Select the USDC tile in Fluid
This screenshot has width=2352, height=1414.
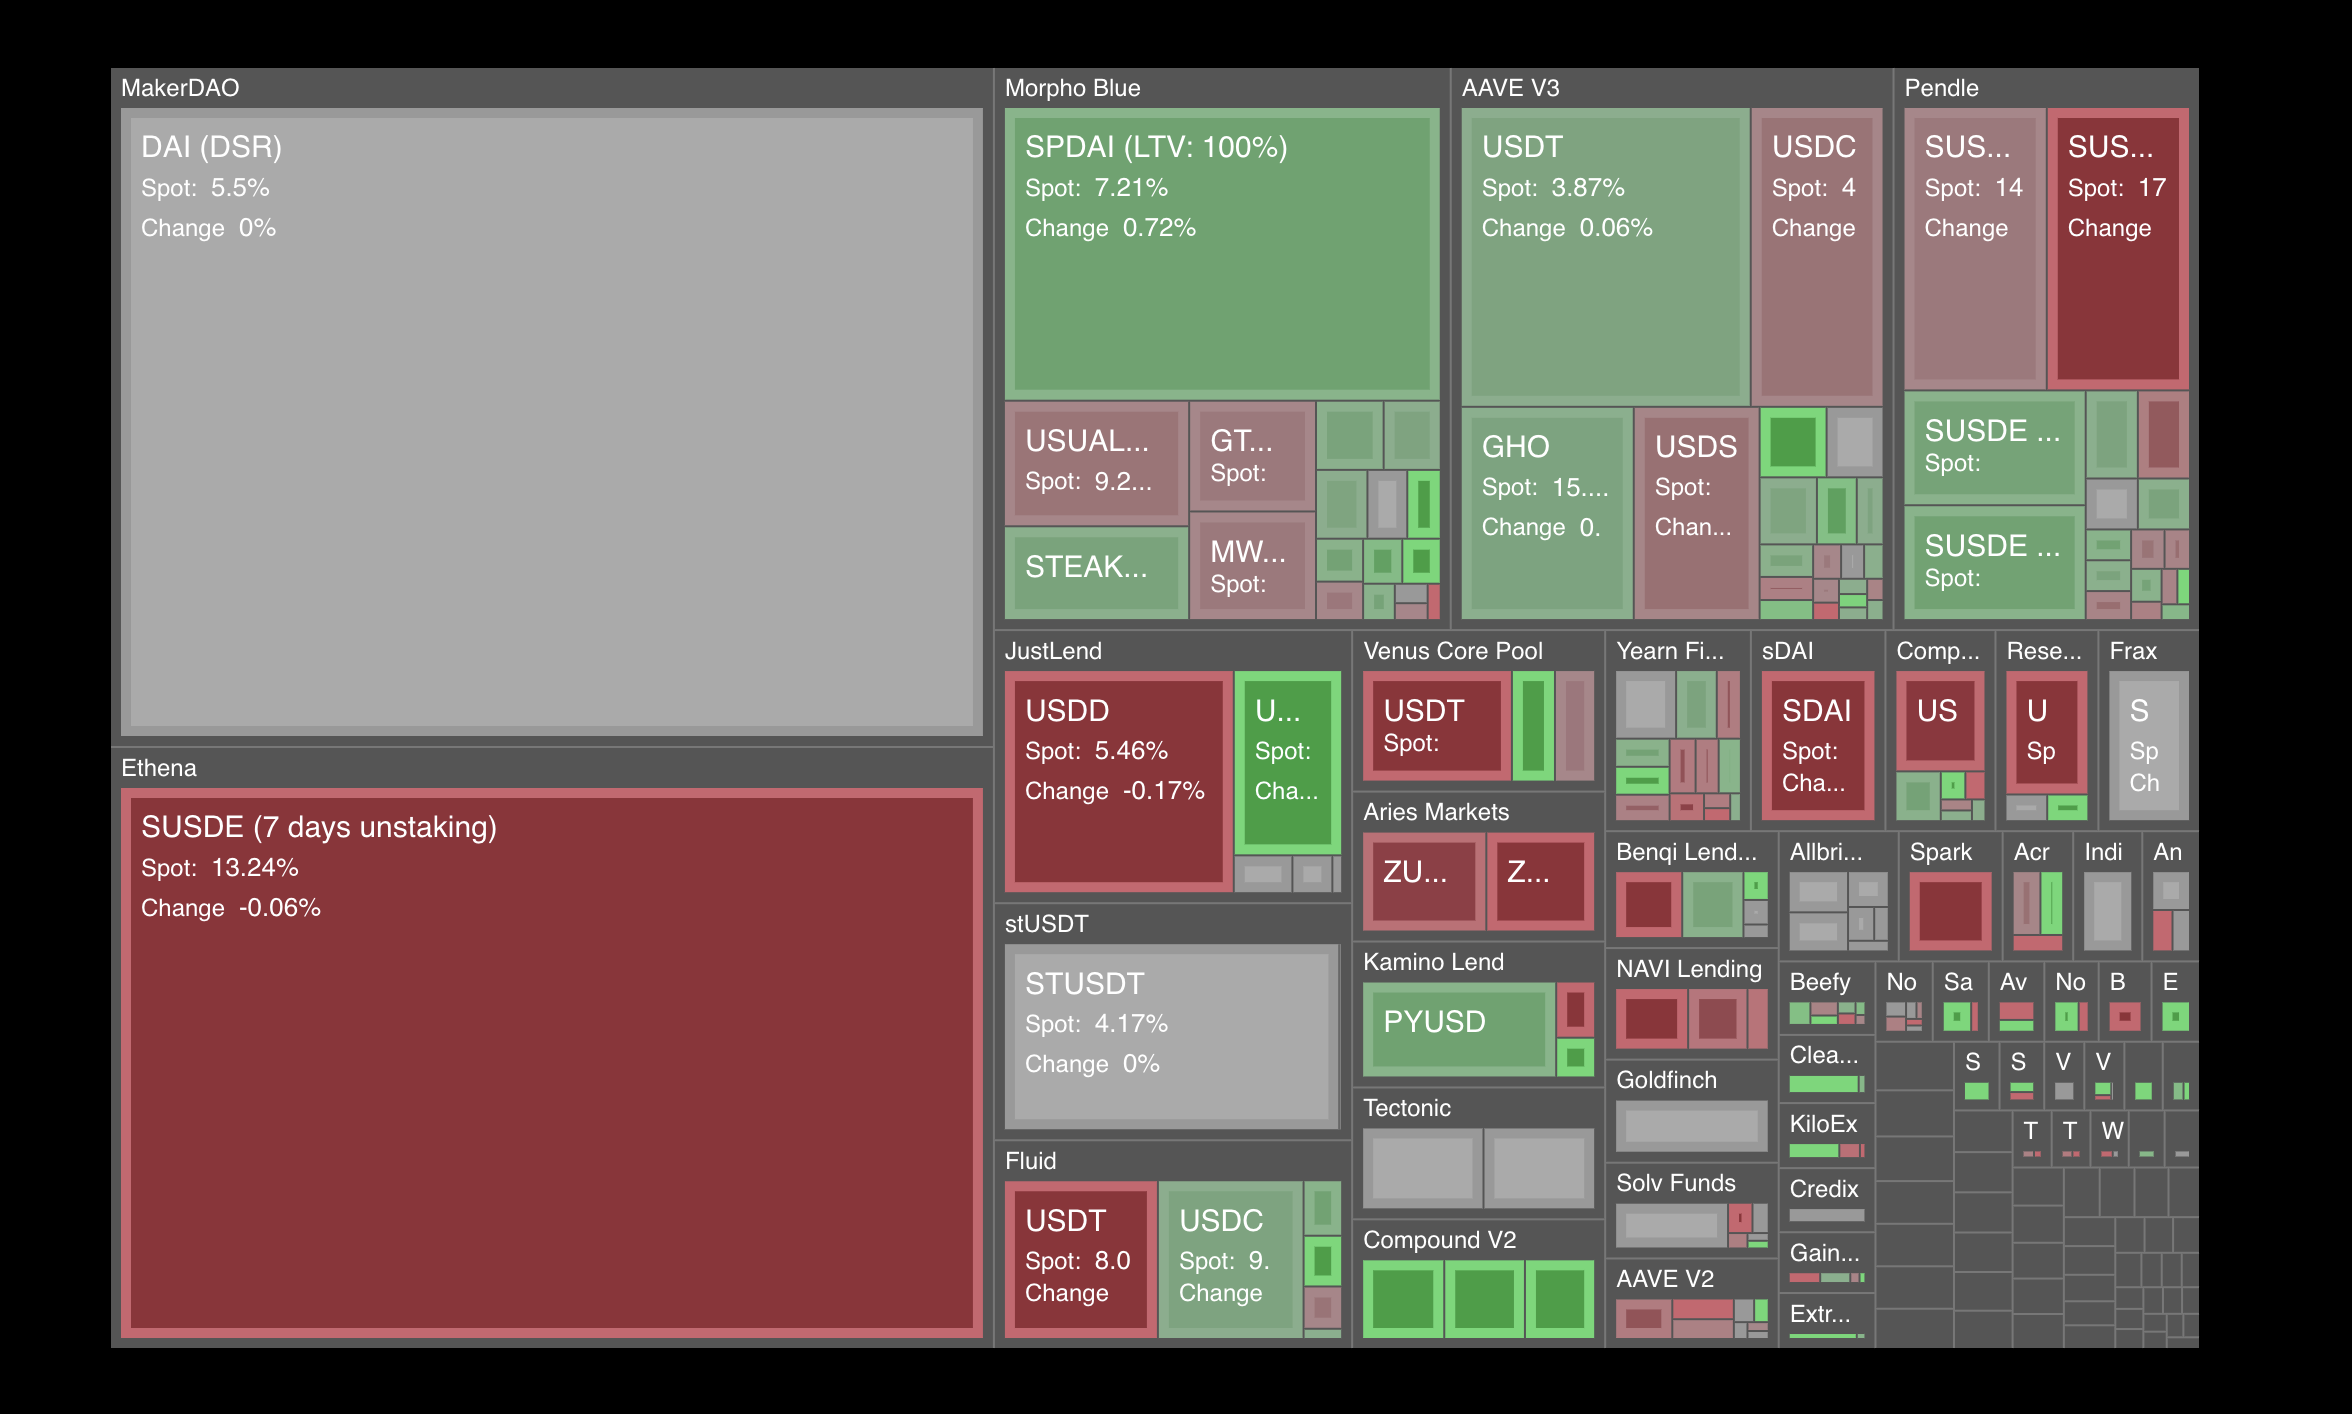pos(1229,1258)
